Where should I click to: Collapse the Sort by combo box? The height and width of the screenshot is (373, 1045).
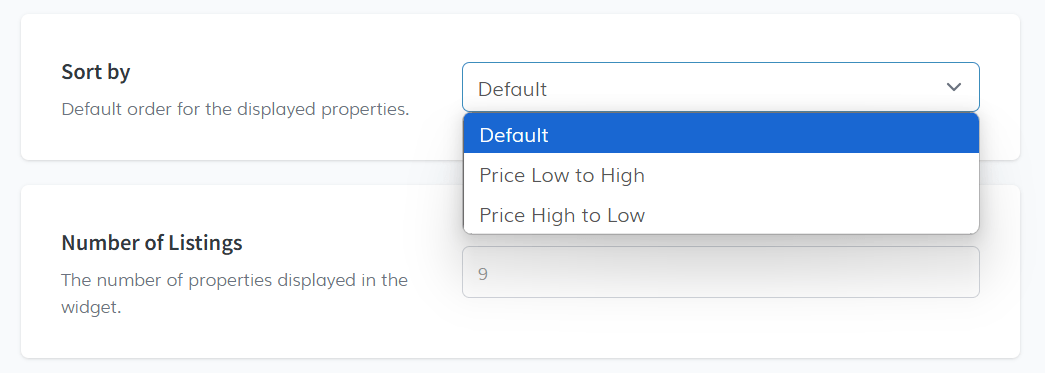[720, 87]
